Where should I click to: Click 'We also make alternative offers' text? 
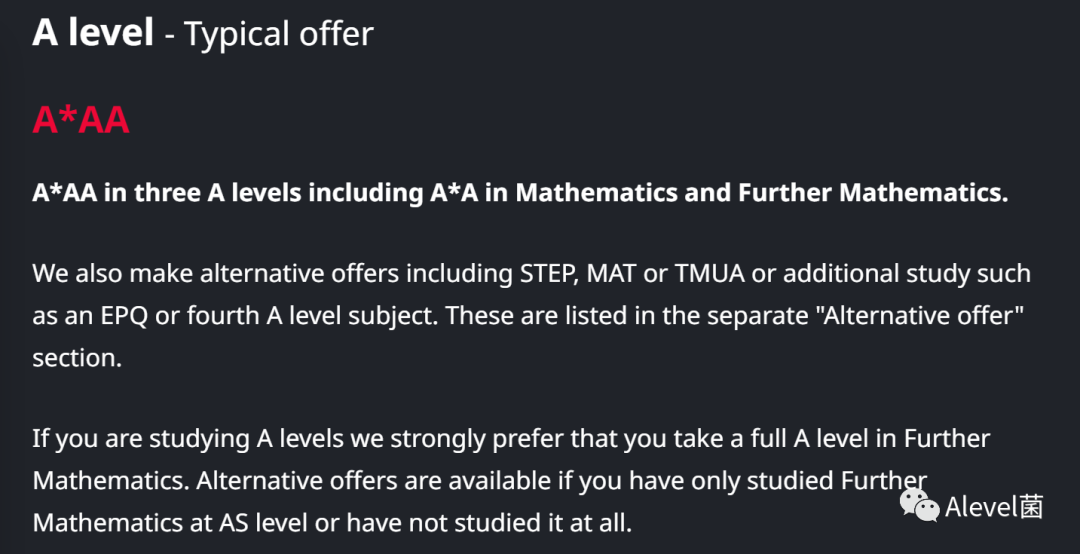pyautogui.click(x=216, y=274)
